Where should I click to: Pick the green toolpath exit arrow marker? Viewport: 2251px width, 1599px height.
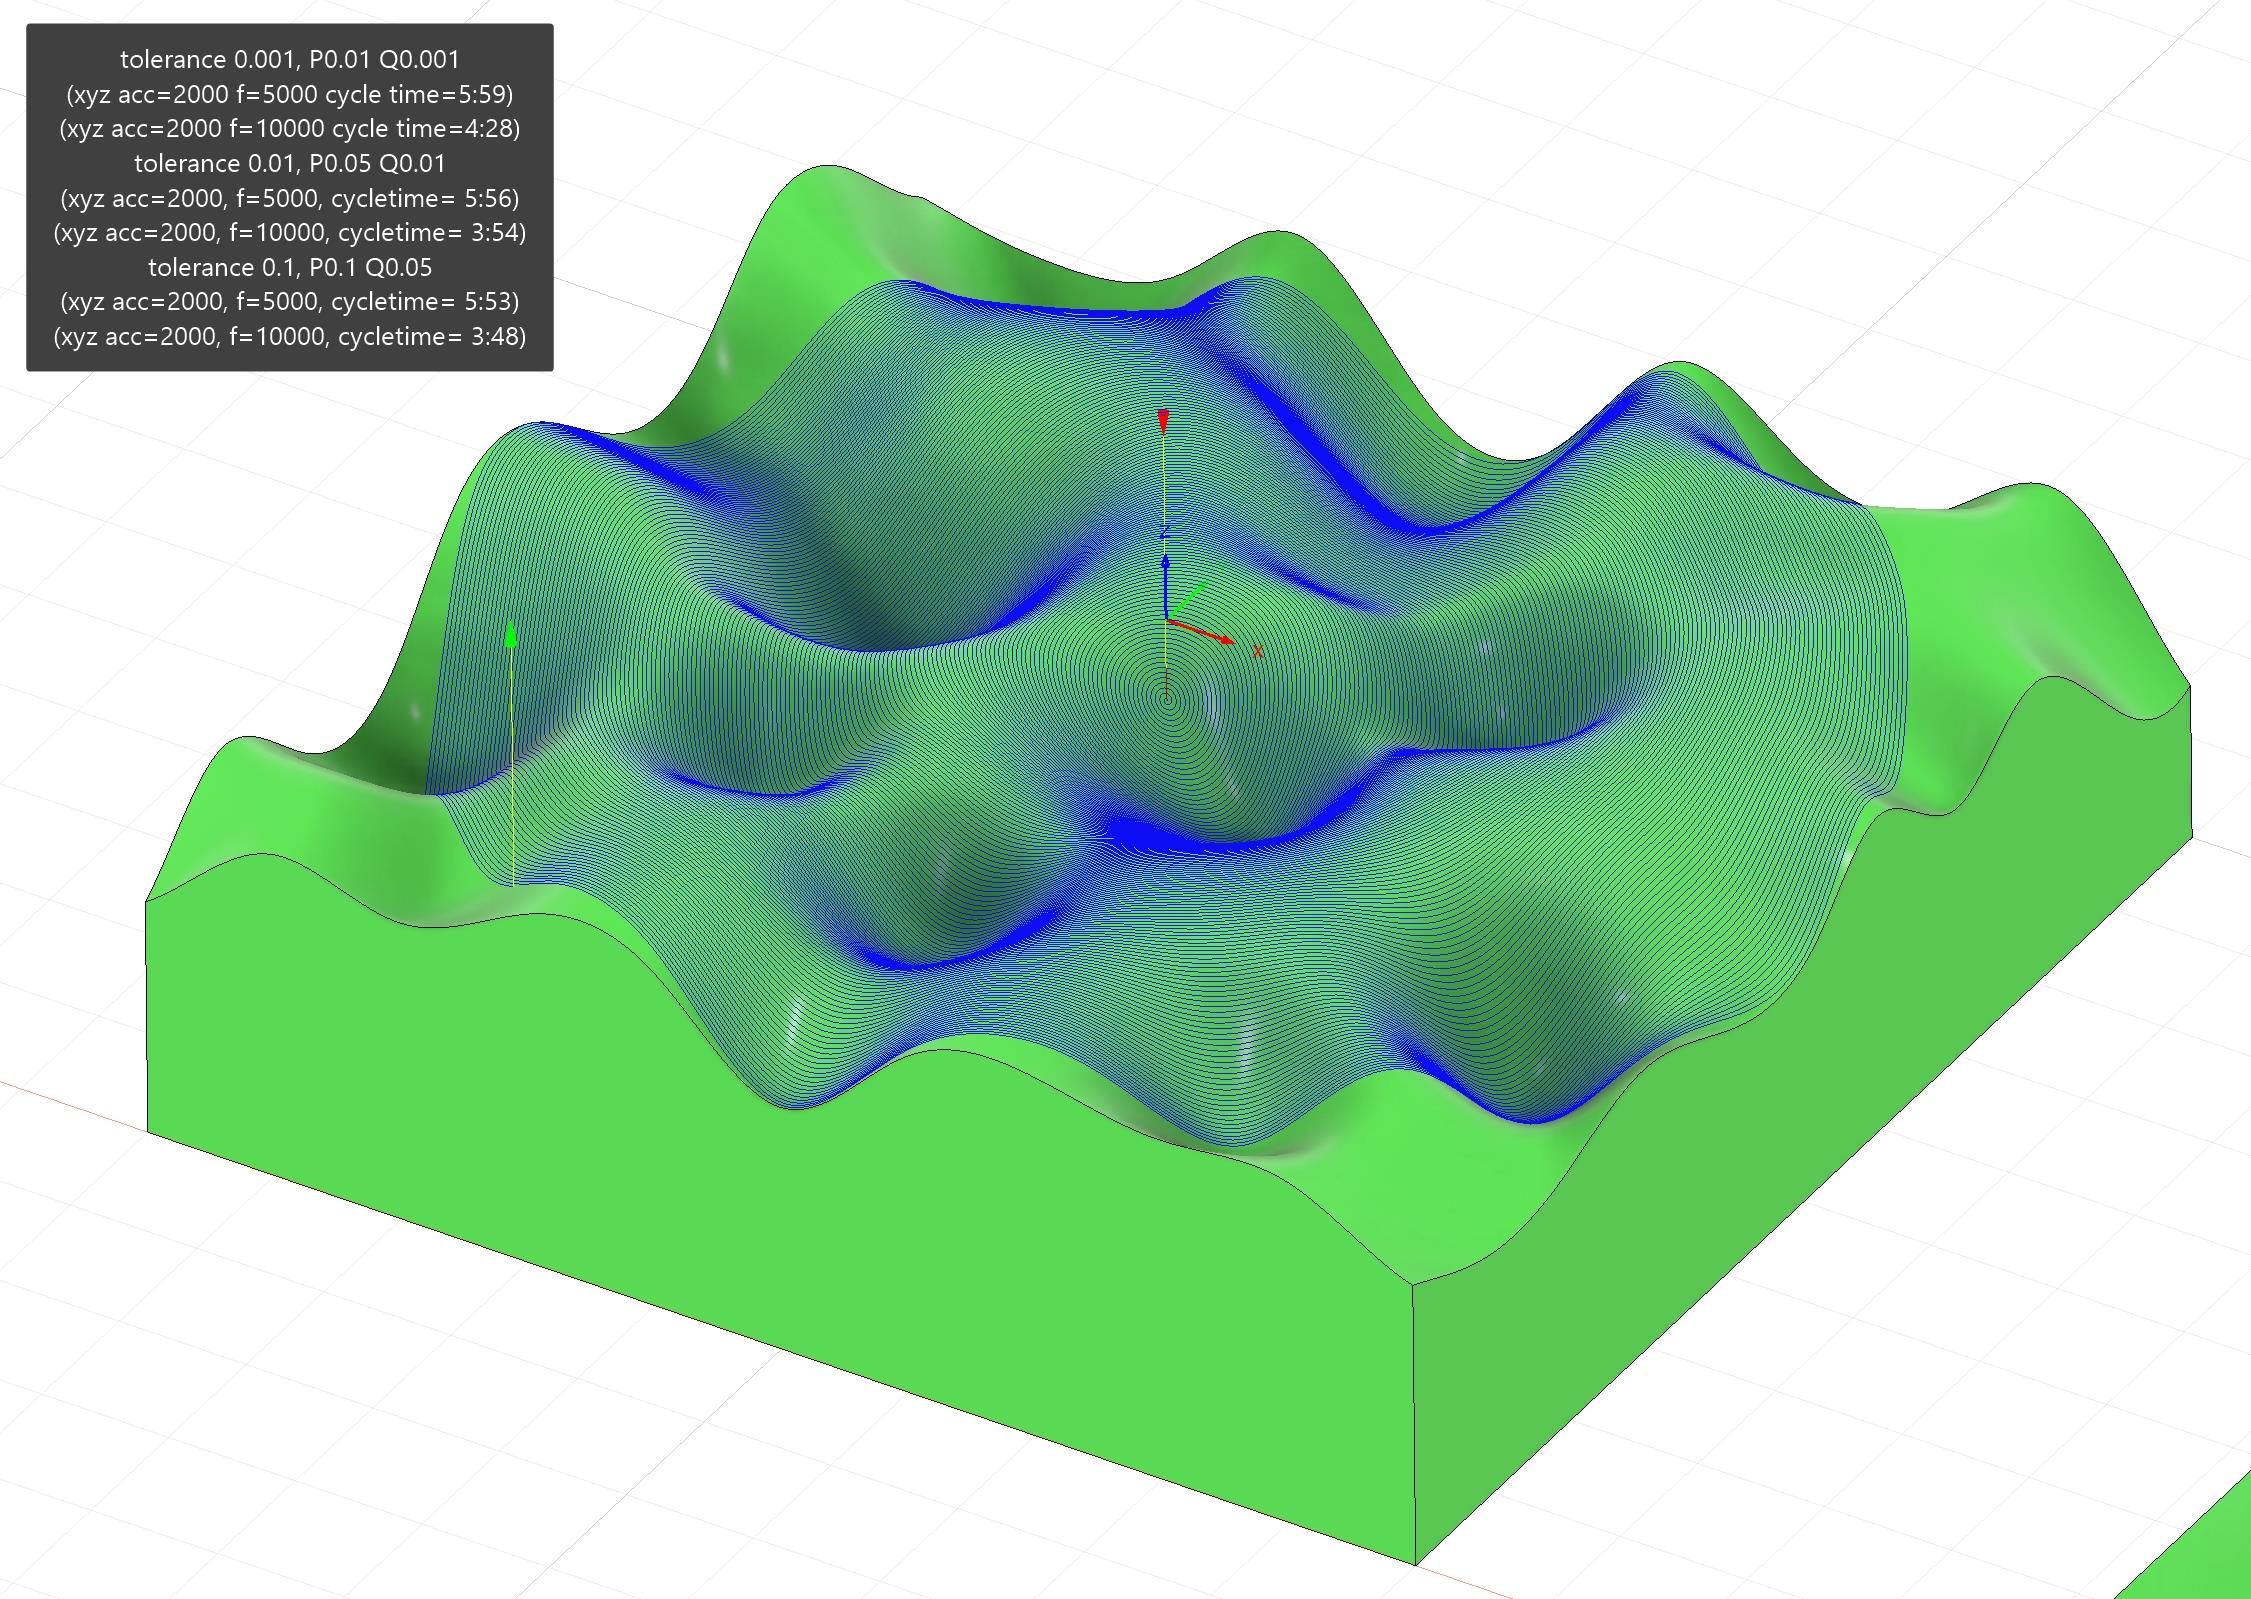click(x=511, y=634)
